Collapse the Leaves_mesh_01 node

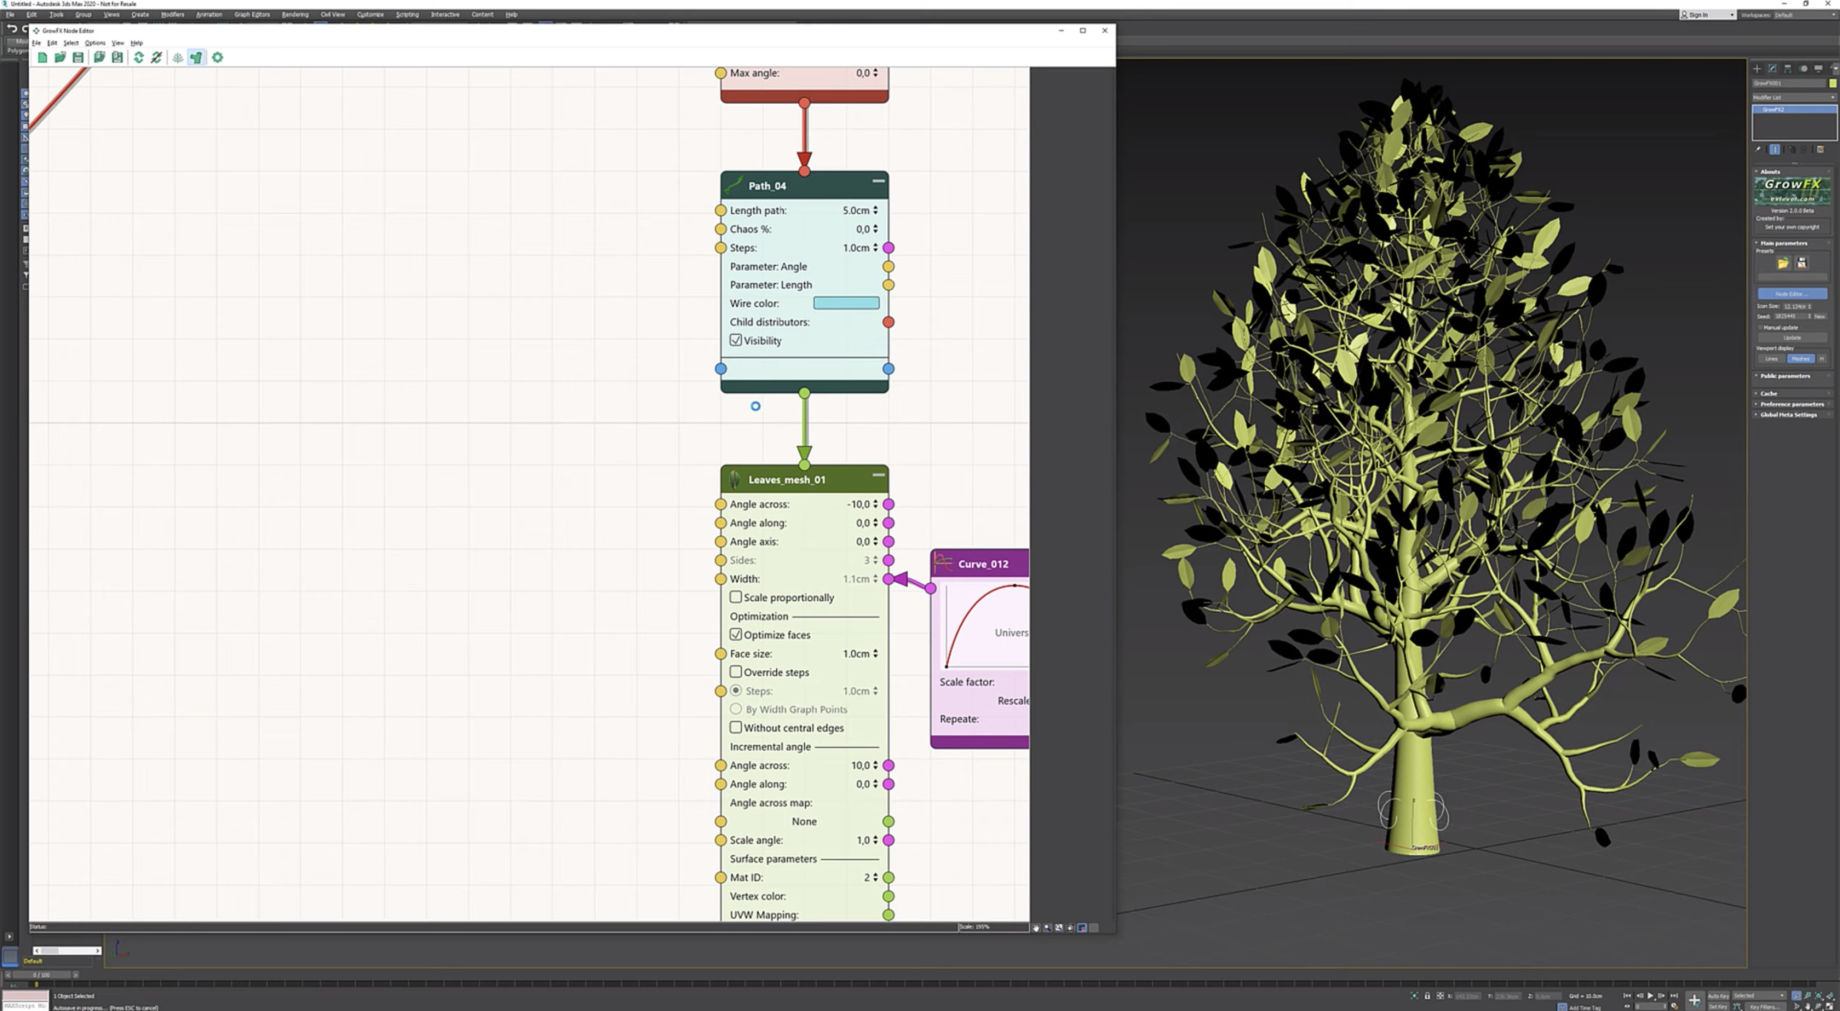point(878,475)
